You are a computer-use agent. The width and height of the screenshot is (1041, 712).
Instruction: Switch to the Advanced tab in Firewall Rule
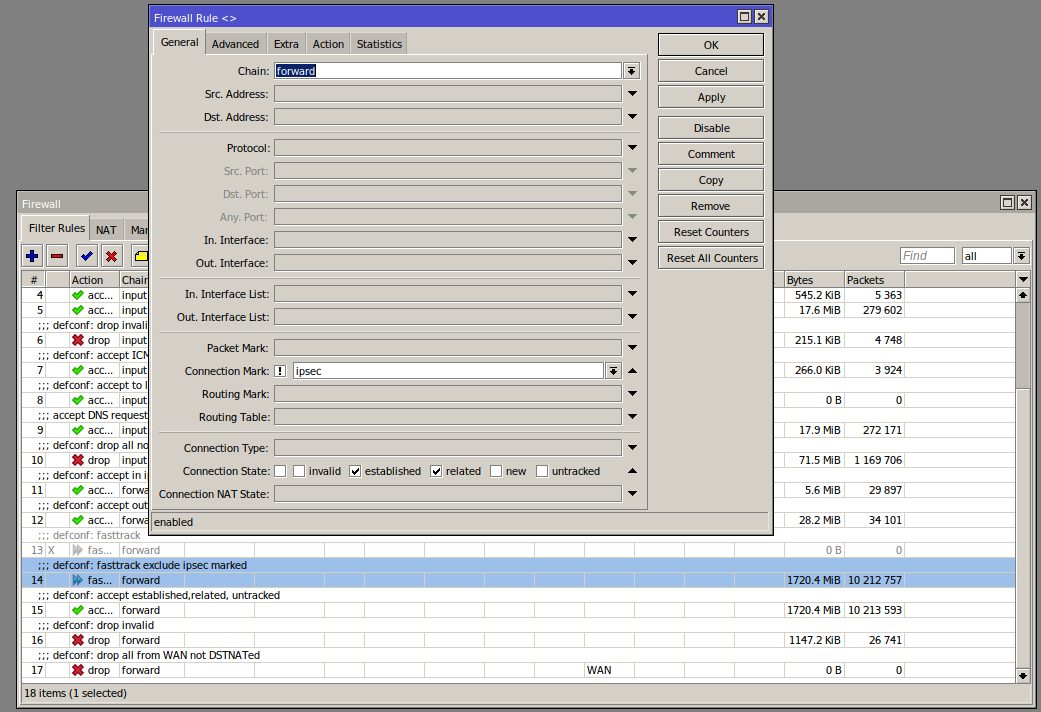(x=235, y=43)
